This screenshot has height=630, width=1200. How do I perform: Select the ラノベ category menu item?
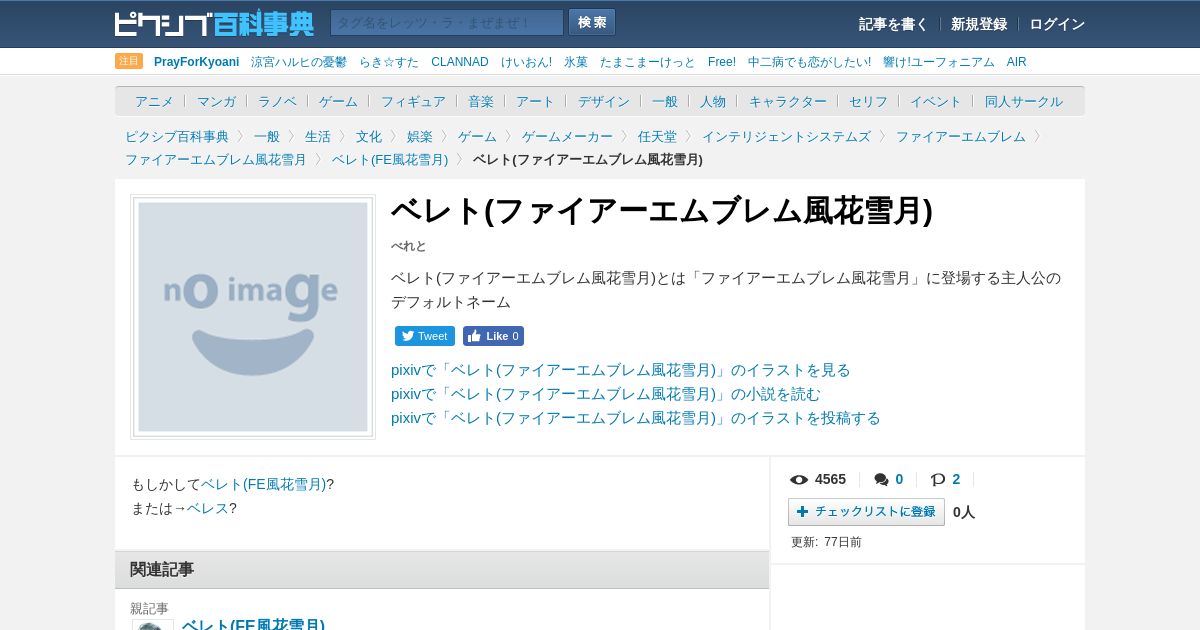(x=277, y=101)
